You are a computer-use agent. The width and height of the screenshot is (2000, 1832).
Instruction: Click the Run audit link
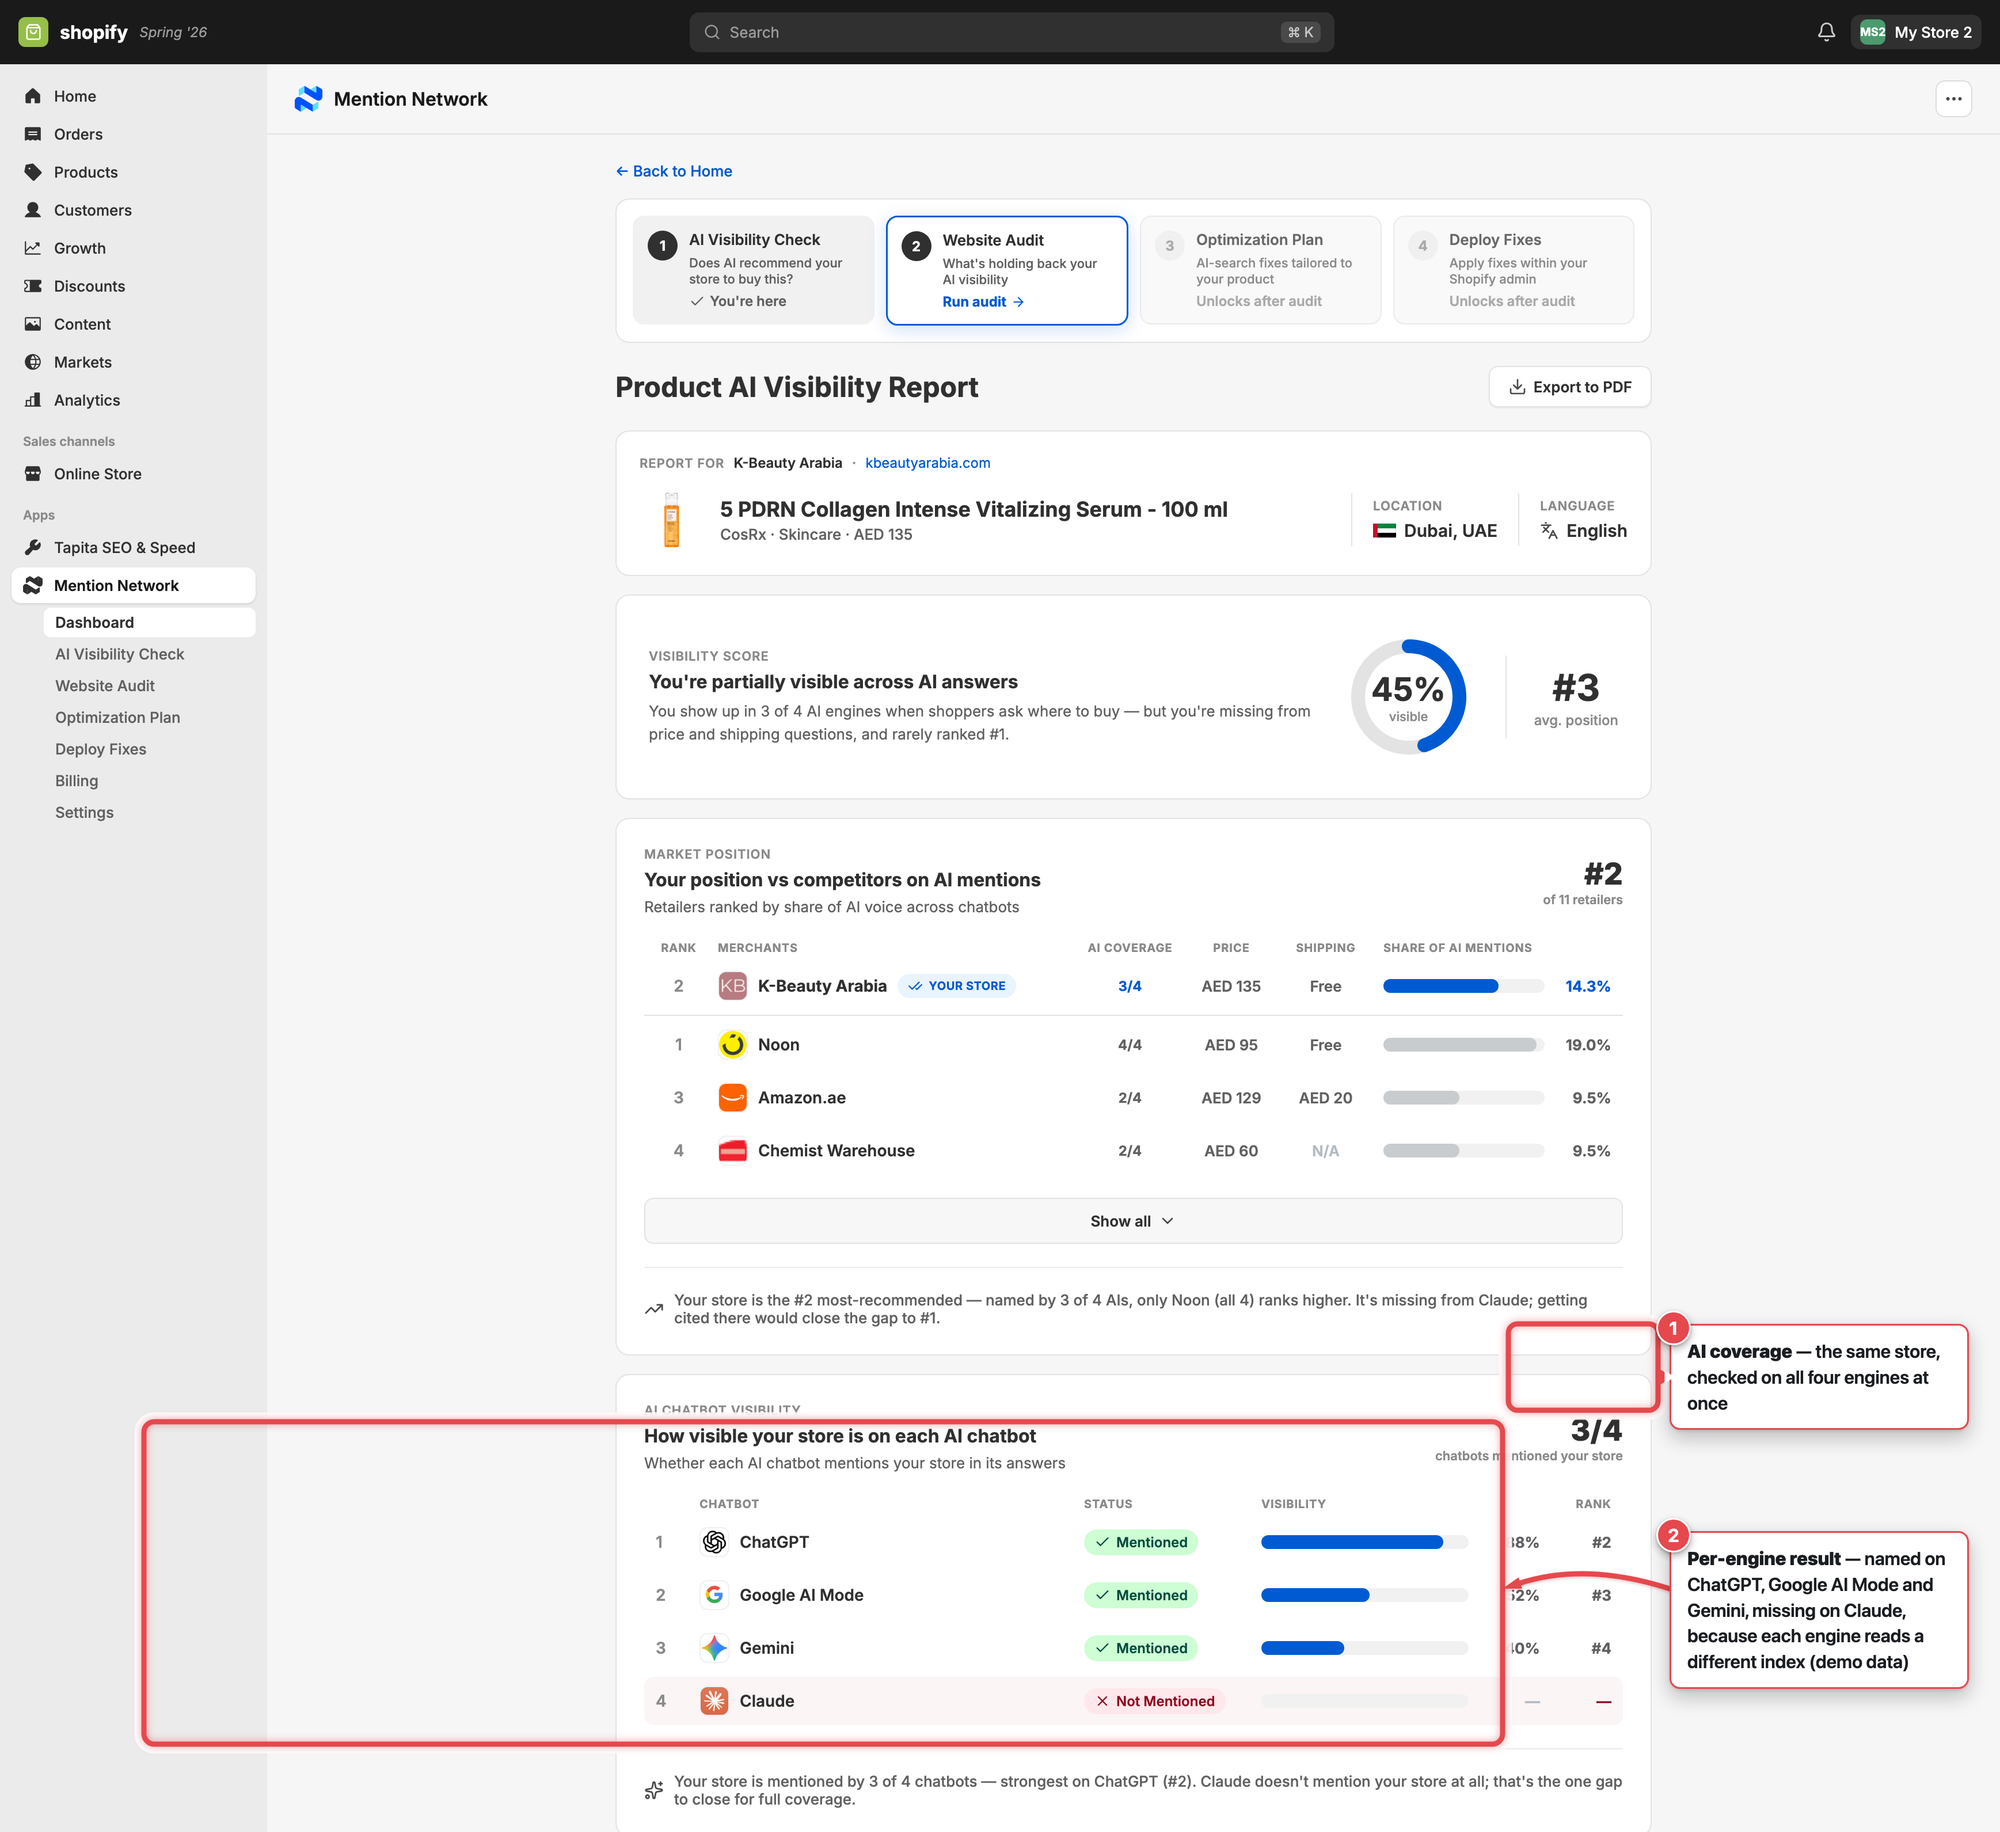click(983, 302)
